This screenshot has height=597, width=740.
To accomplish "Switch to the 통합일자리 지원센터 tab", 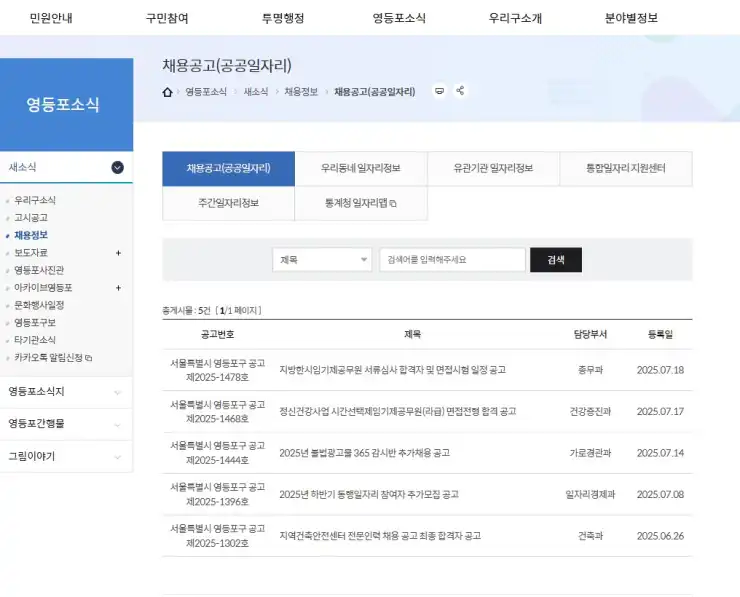I will [626, 168].
